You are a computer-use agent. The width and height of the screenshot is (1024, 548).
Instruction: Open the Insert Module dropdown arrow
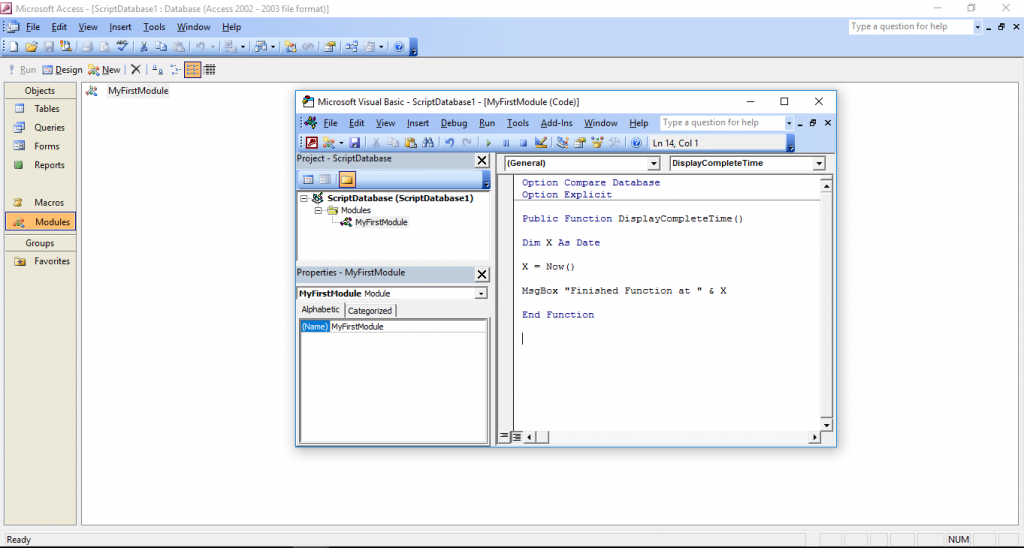pyautogui.click(x=341, y=143)
